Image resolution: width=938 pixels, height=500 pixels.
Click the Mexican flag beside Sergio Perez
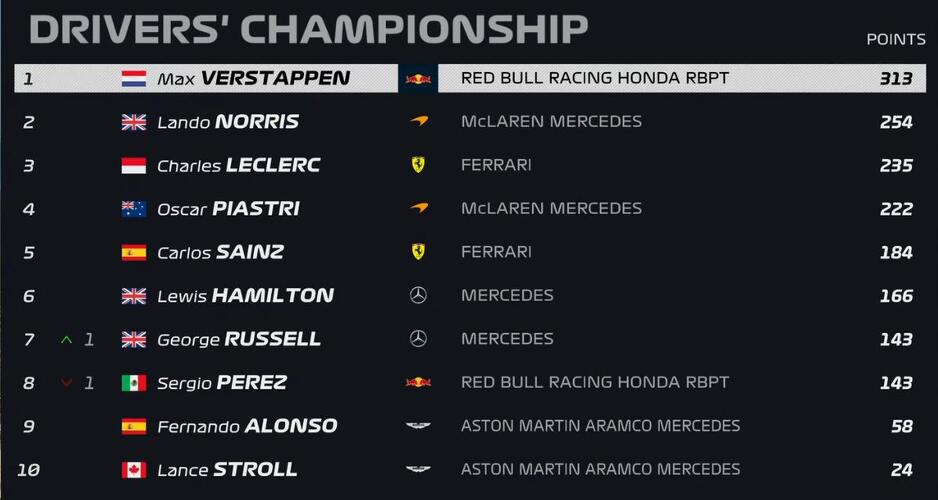[133, 383]
